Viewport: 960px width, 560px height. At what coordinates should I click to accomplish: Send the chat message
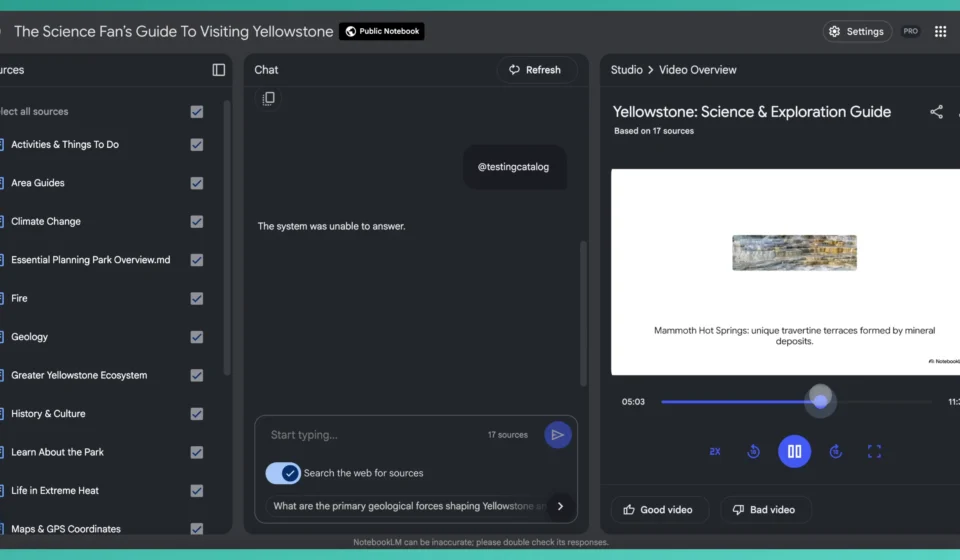point(557,435)
